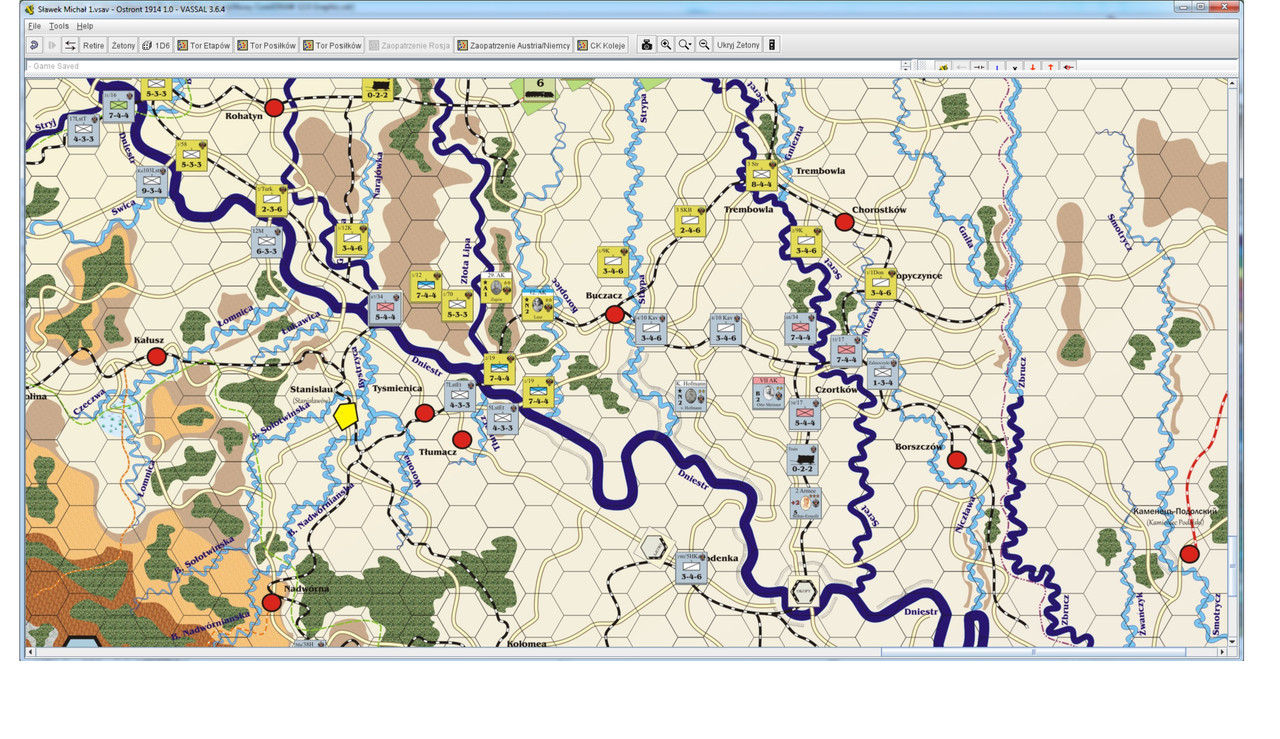Image resolution: width=1280 pixels, height=739 pixels.
Task: Select the blue 9-3-4 counter
Action: click(152, 182)
